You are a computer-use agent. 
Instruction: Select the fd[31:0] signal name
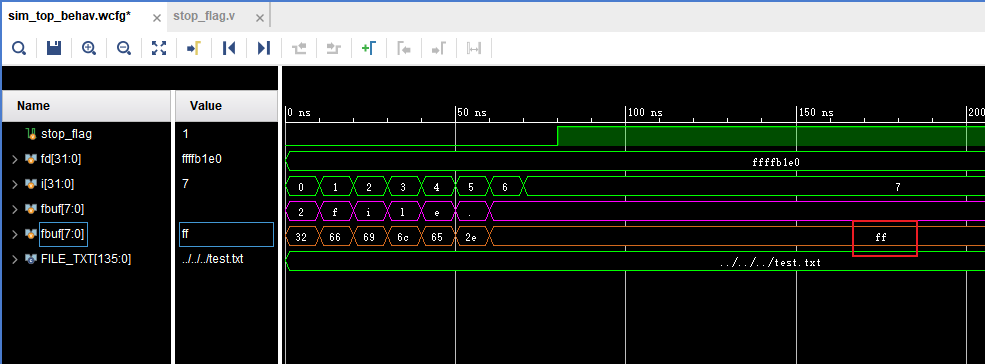click(x=61, y=159)
